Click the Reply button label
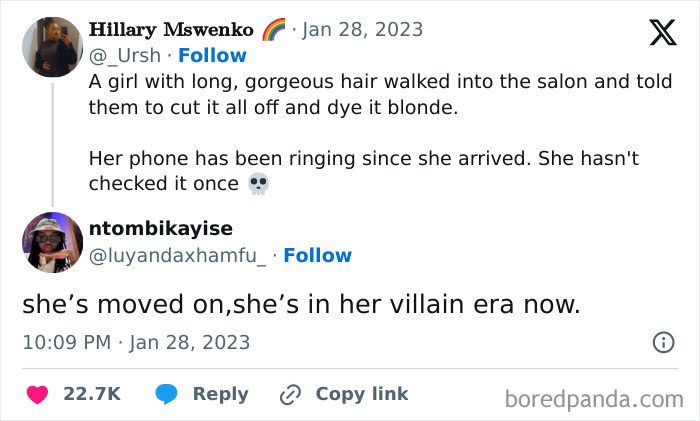This screenshot has height=421, width=700. coord(220,394)
